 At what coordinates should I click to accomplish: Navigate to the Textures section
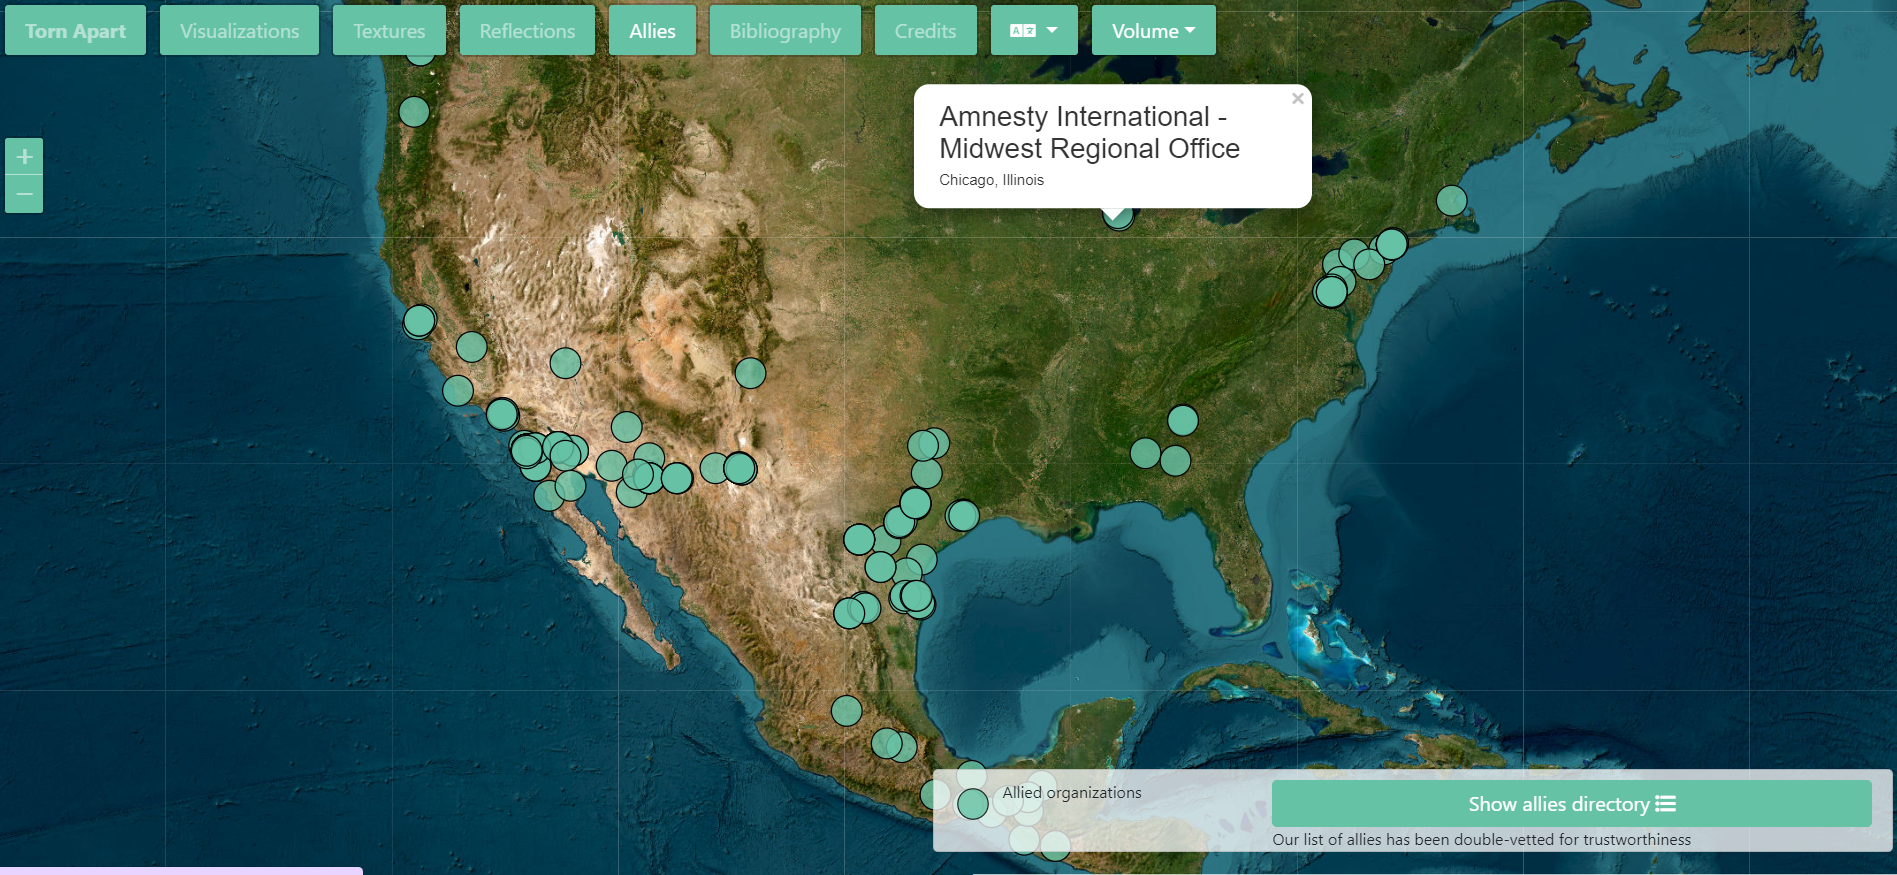pos(389,31)
